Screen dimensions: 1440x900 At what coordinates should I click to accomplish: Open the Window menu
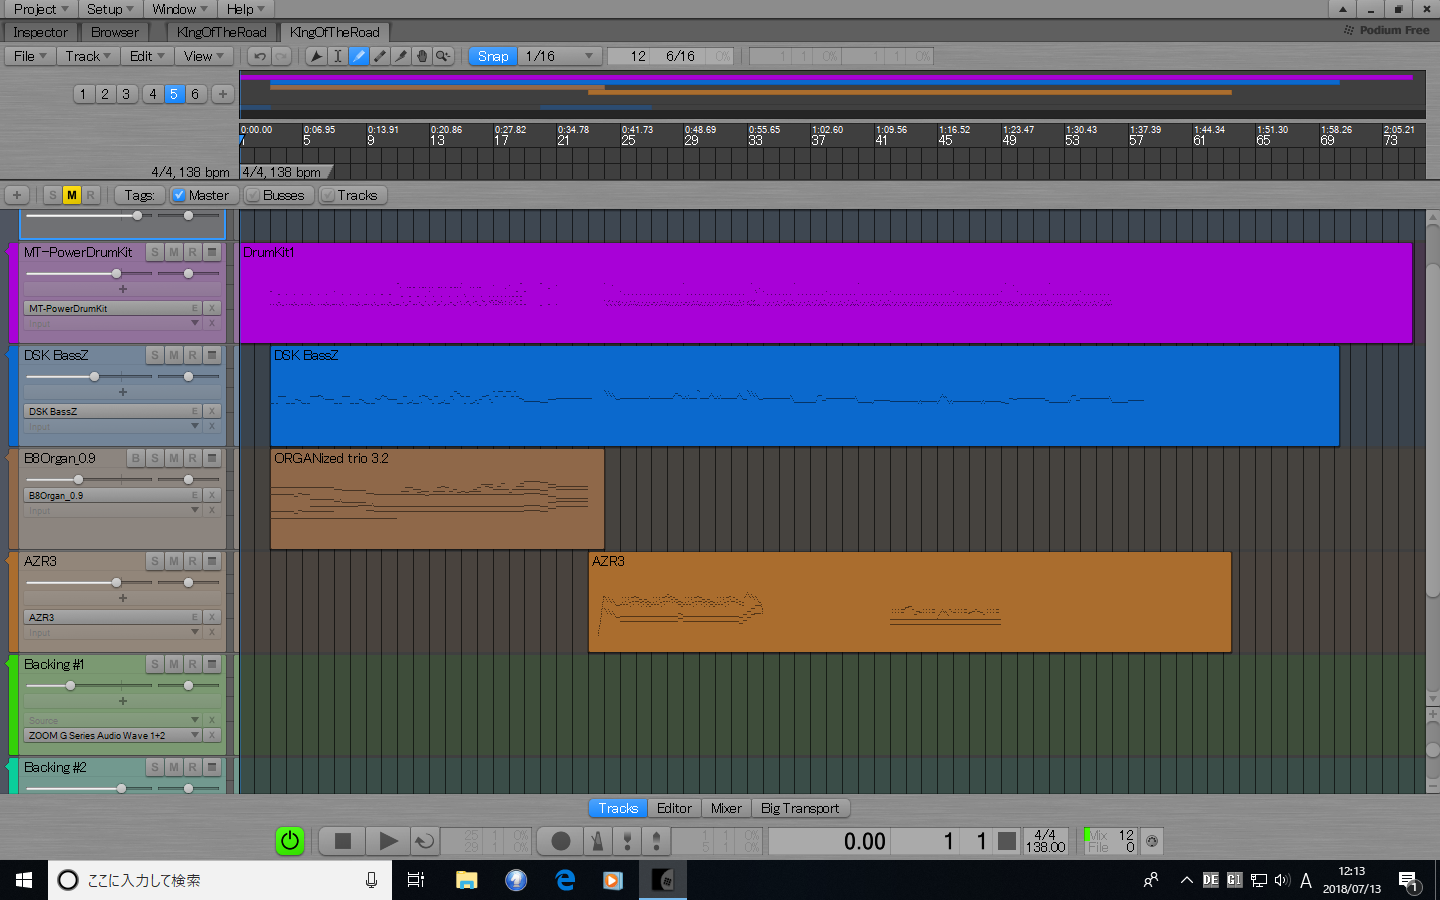pos(180,9)
